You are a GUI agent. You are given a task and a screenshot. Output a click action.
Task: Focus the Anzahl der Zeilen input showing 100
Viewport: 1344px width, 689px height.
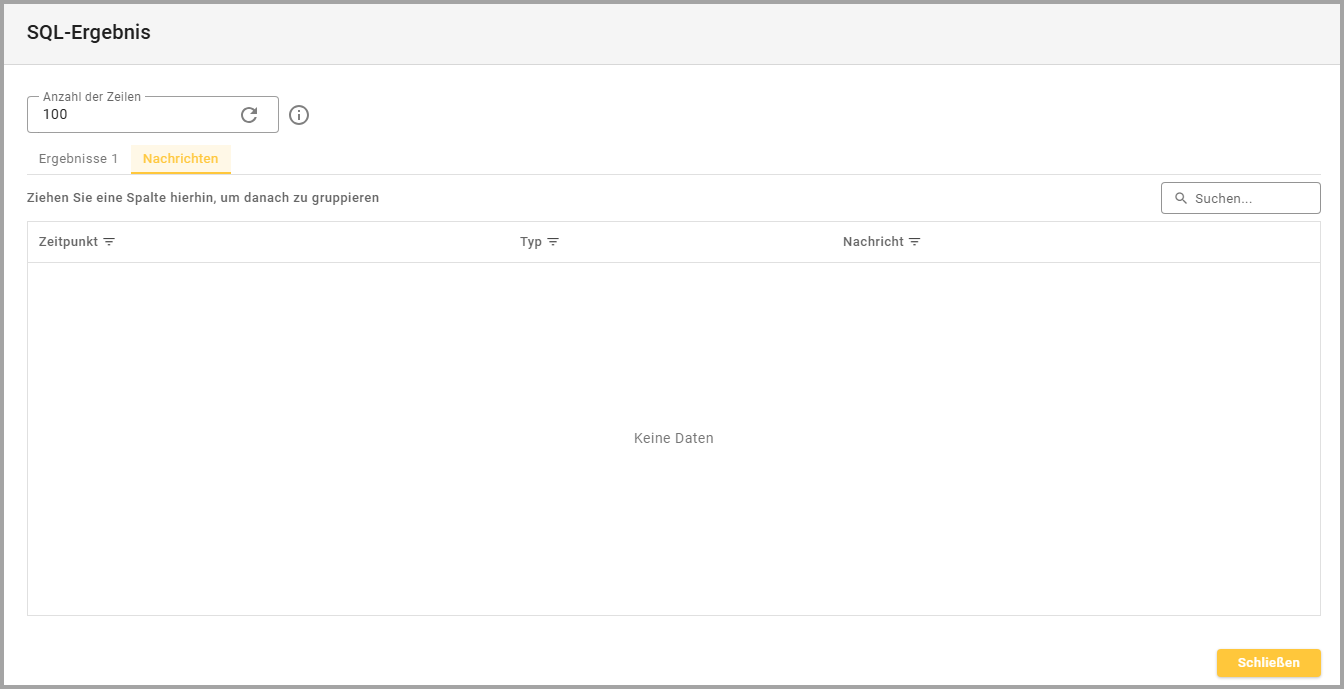coord(135,115)
